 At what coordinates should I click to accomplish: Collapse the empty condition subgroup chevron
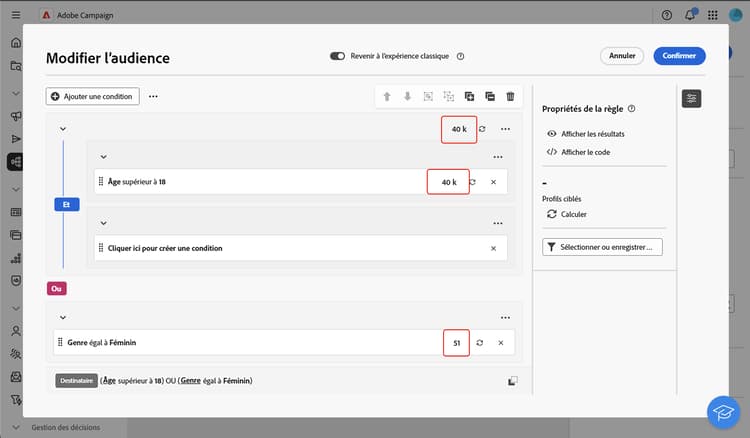click(x=103, y=223)
